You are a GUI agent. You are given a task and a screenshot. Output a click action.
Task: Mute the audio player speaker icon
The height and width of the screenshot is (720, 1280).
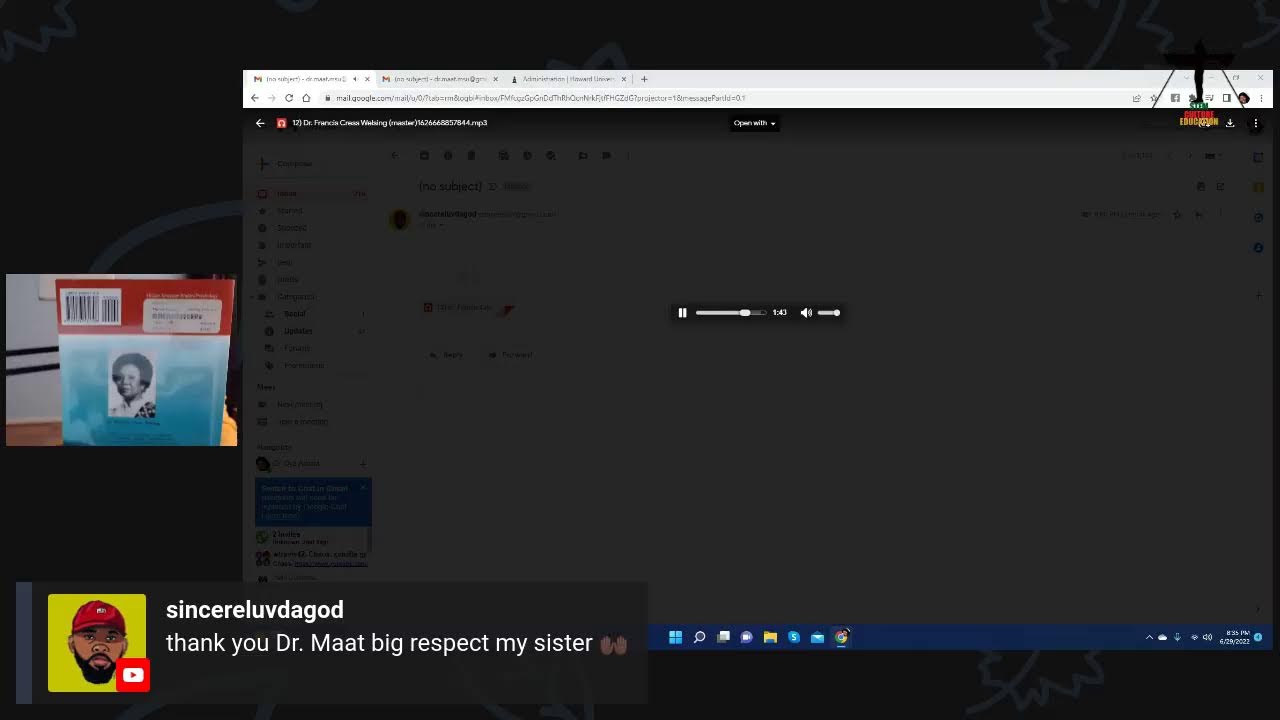[x=806, y=313]
